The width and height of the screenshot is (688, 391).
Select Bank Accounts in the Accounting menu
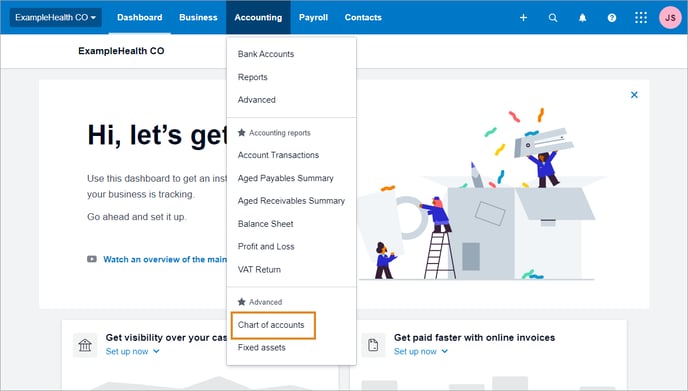point(266,54)
